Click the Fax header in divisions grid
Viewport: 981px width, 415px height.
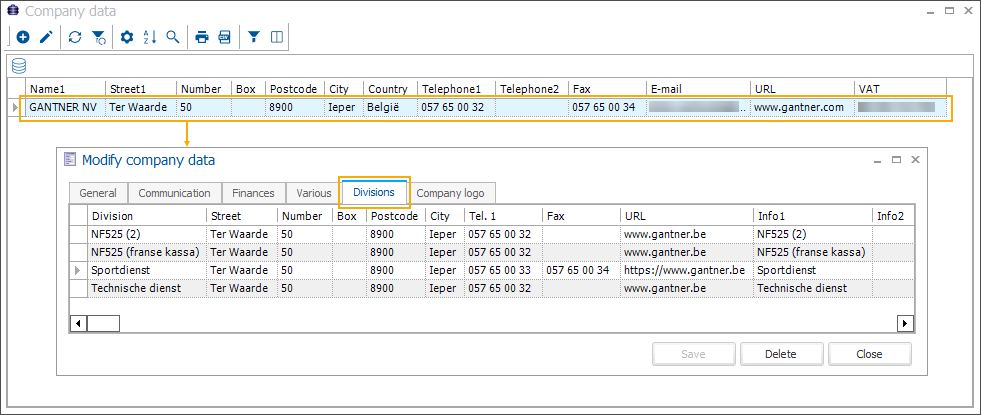point(581,216)
